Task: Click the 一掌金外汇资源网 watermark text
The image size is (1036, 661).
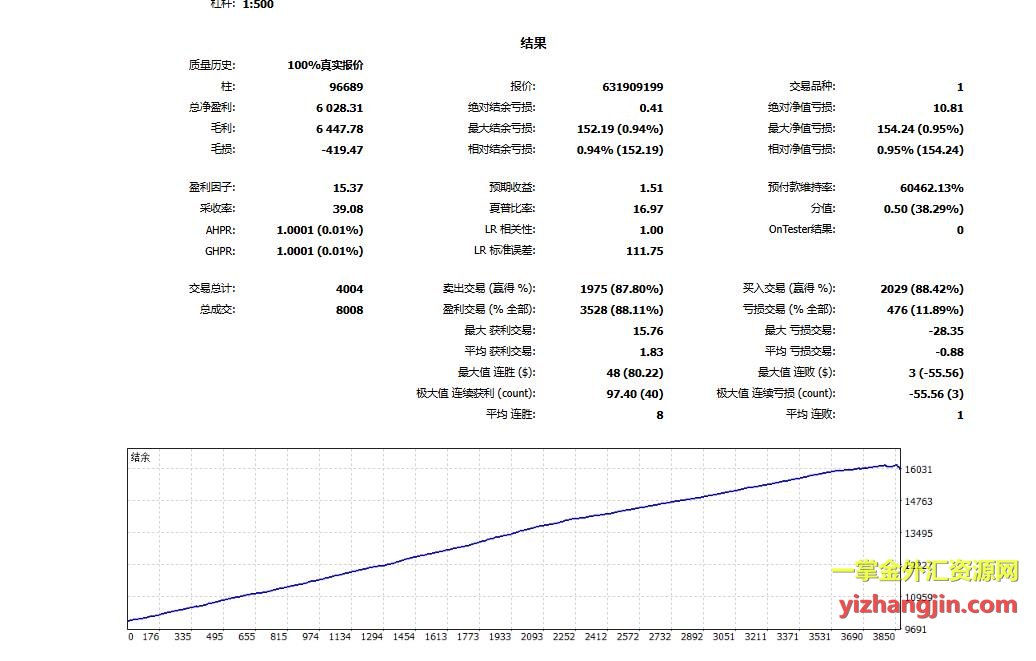Action: (x=924, y=572)
